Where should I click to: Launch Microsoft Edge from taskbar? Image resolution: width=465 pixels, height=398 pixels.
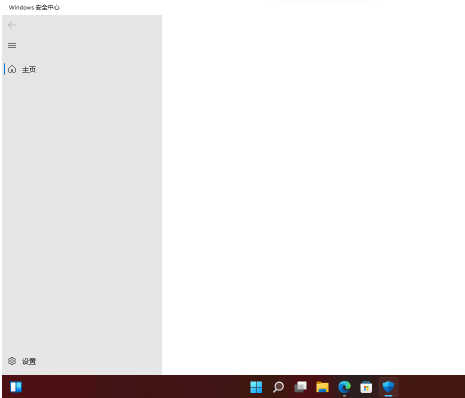pyautogui.click(x=344, y=387)
